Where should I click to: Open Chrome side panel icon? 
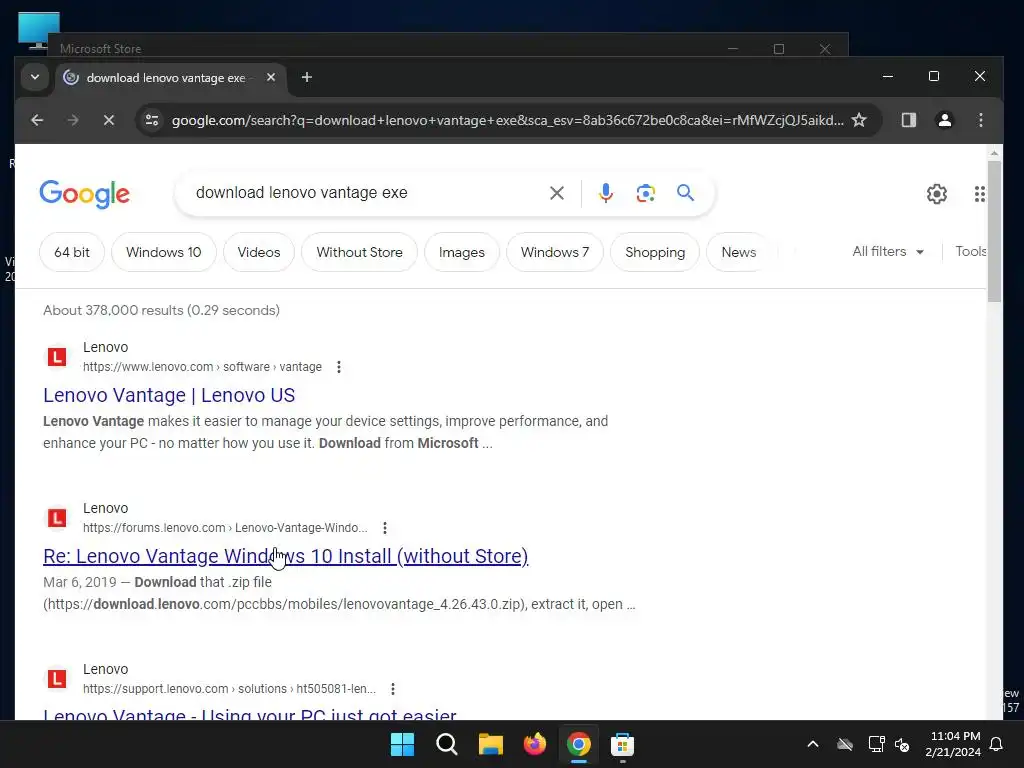coord(908,120)
